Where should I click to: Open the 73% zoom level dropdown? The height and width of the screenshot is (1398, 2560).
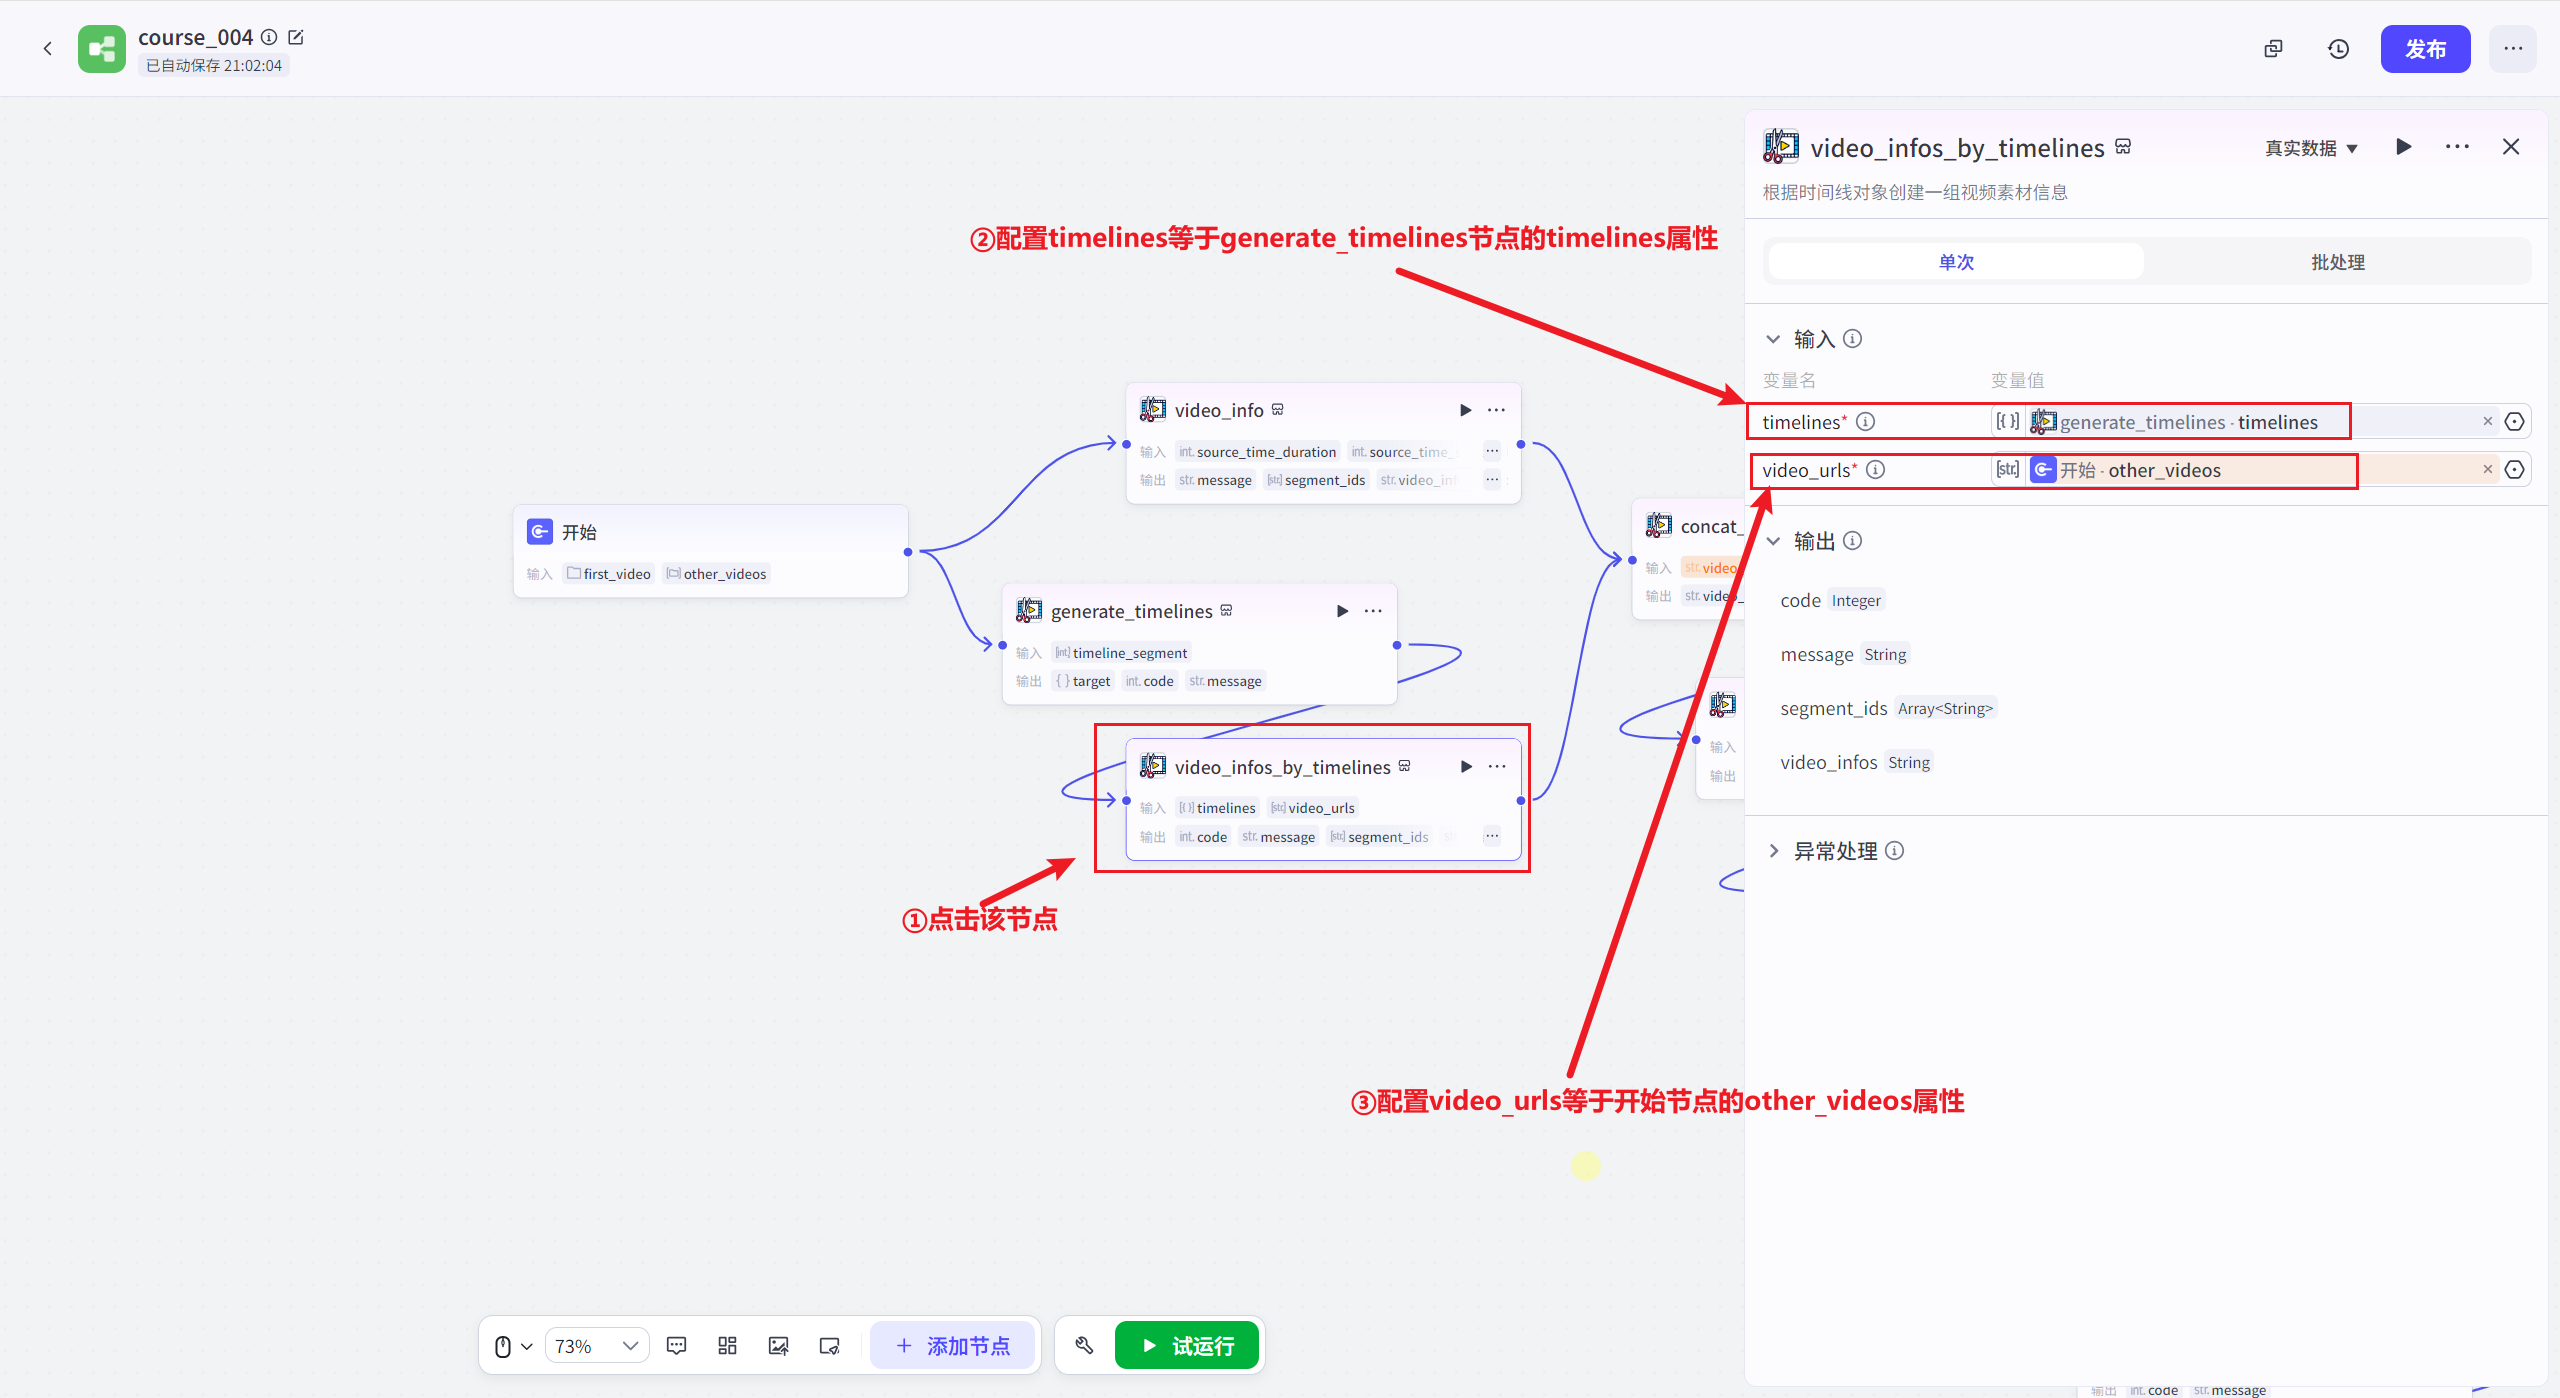click(597, 1345)
